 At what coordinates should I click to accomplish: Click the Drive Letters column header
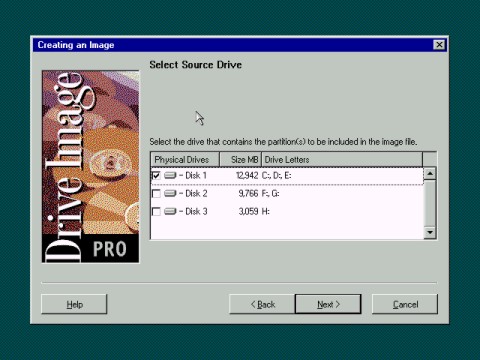pyautogui.click(x=342, y=160)
